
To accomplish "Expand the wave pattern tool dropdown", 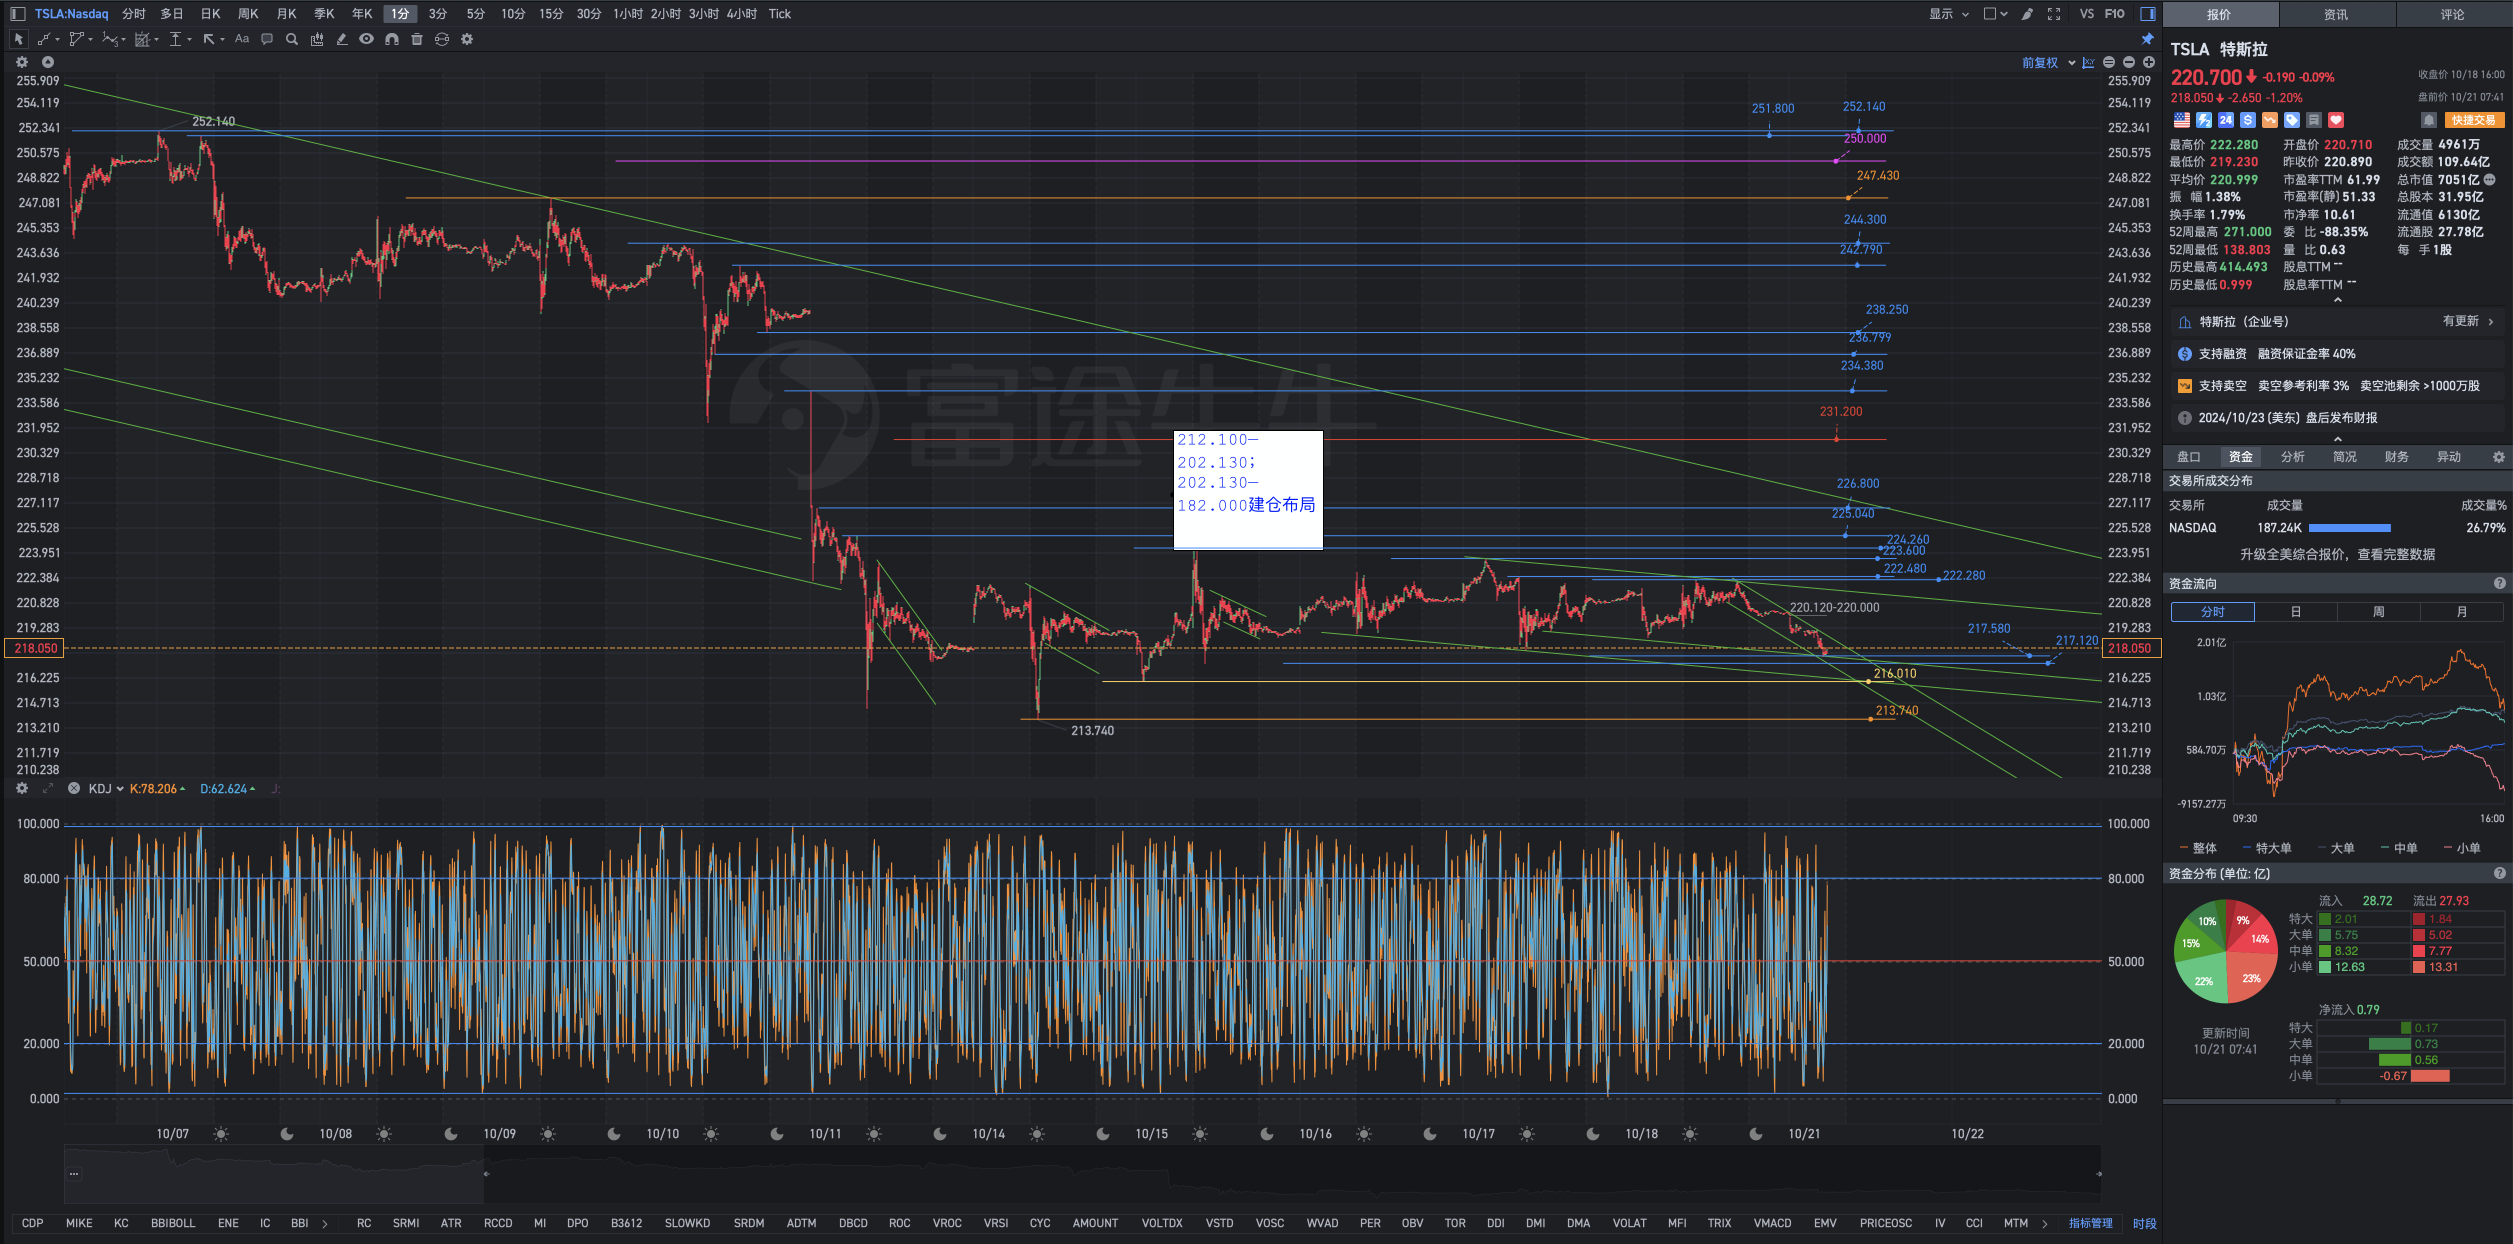I will pyautogui.click(x=124, y=40).
